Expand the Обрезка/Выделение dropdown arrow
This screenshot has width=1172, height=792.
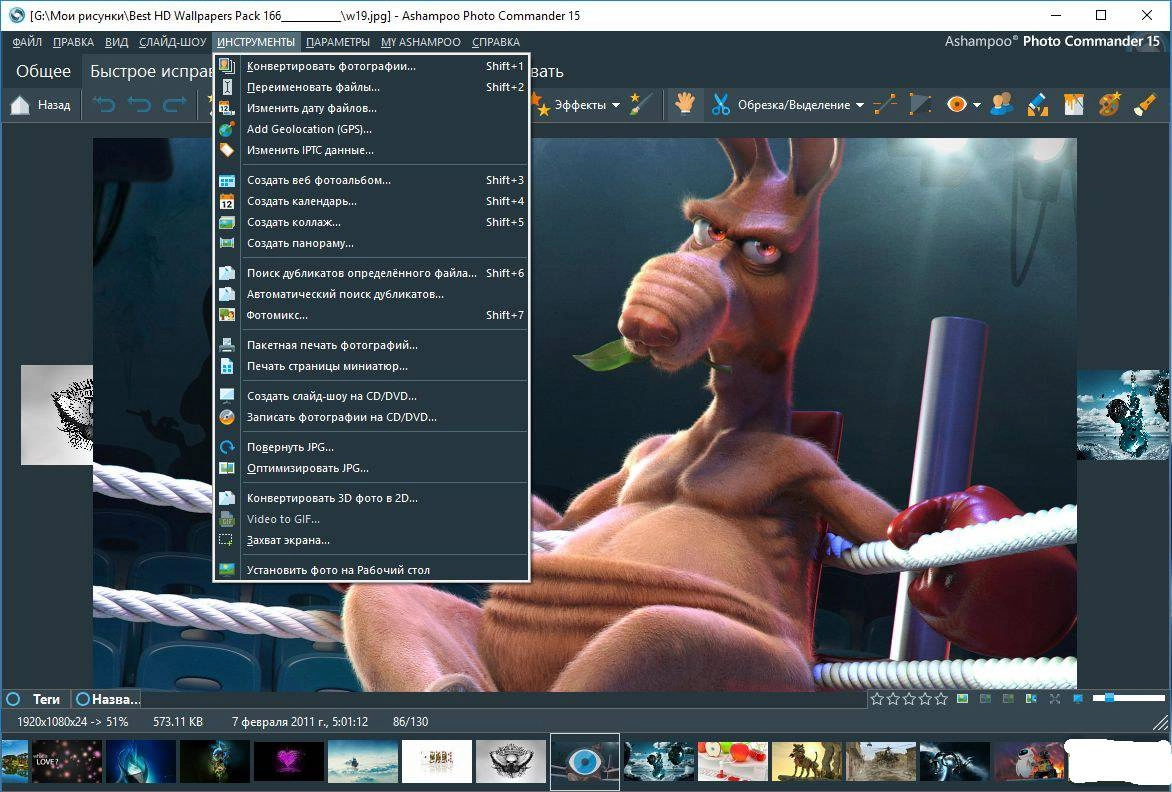coord(860,105)
